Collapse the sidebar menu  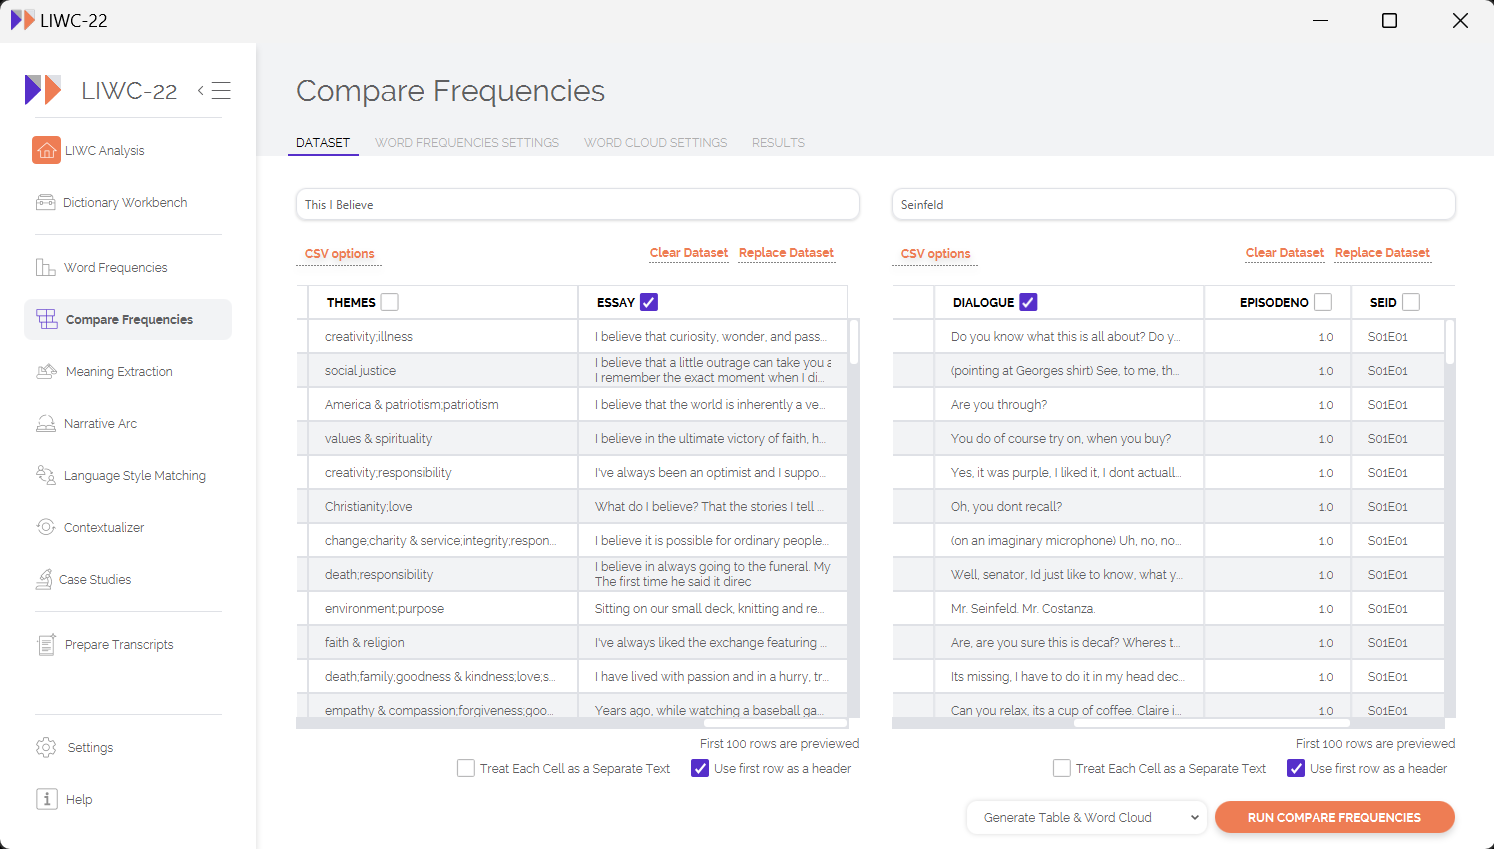(x=214, y=90)
